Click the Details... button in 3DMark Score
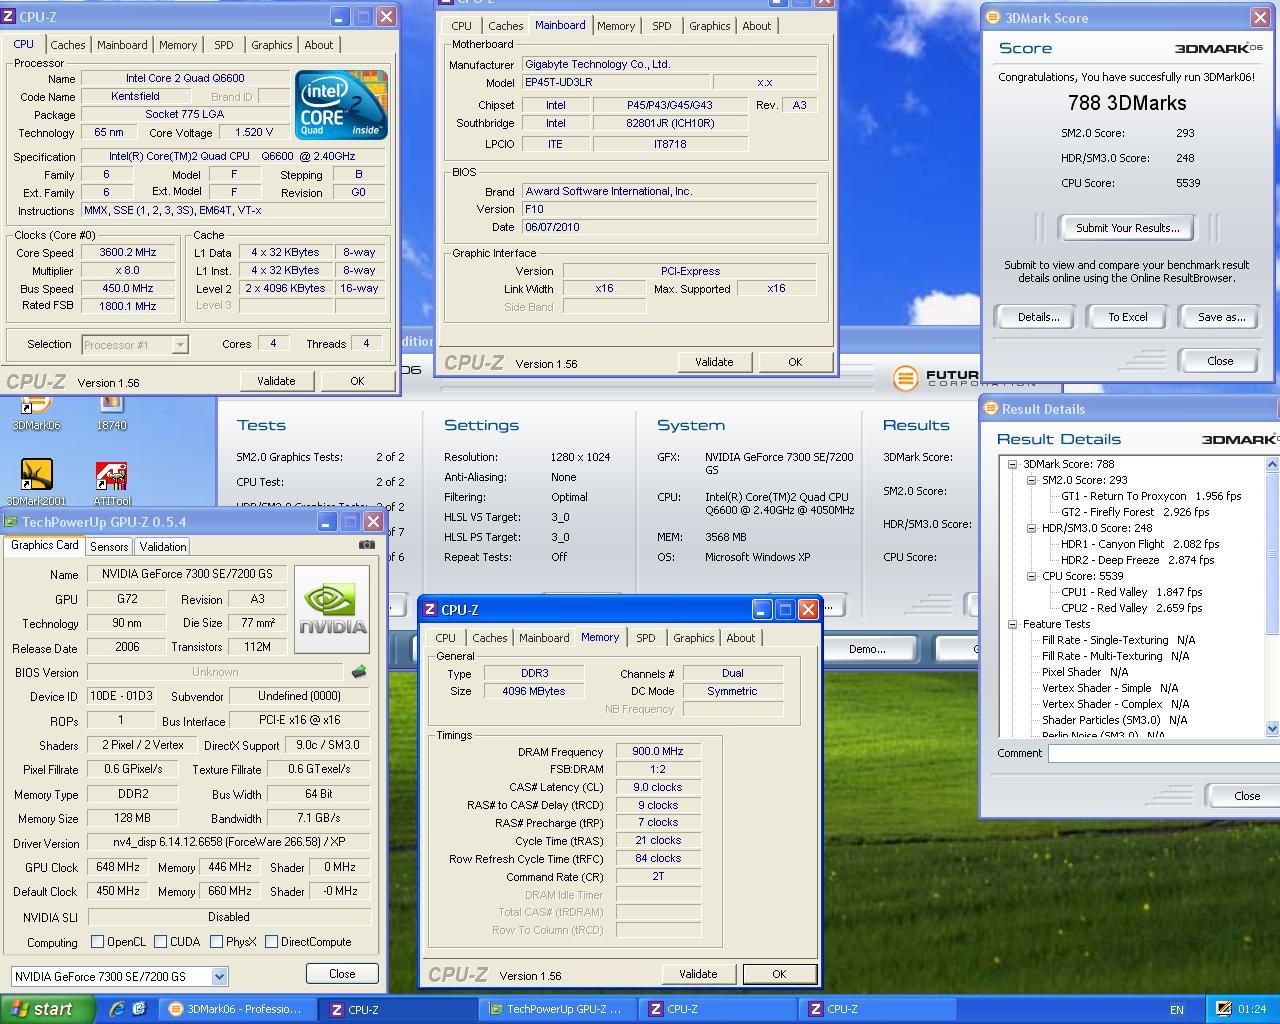Screen dimensions: 1280x1024 [1038, 317]
